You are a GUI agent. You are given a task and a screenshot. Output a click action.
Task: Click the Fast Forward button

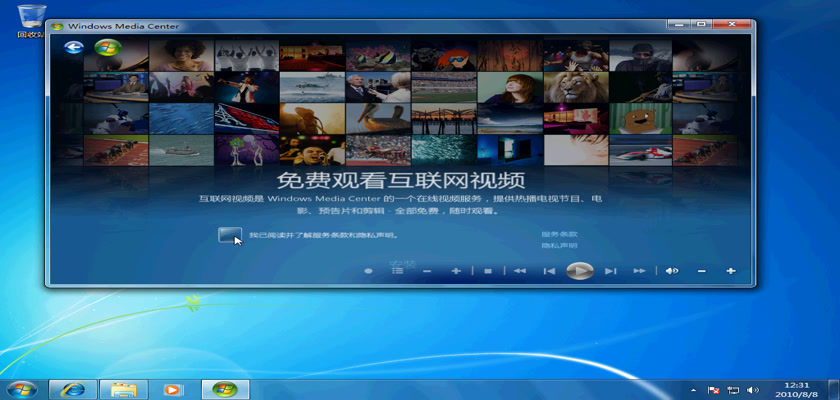coord(639,271)
